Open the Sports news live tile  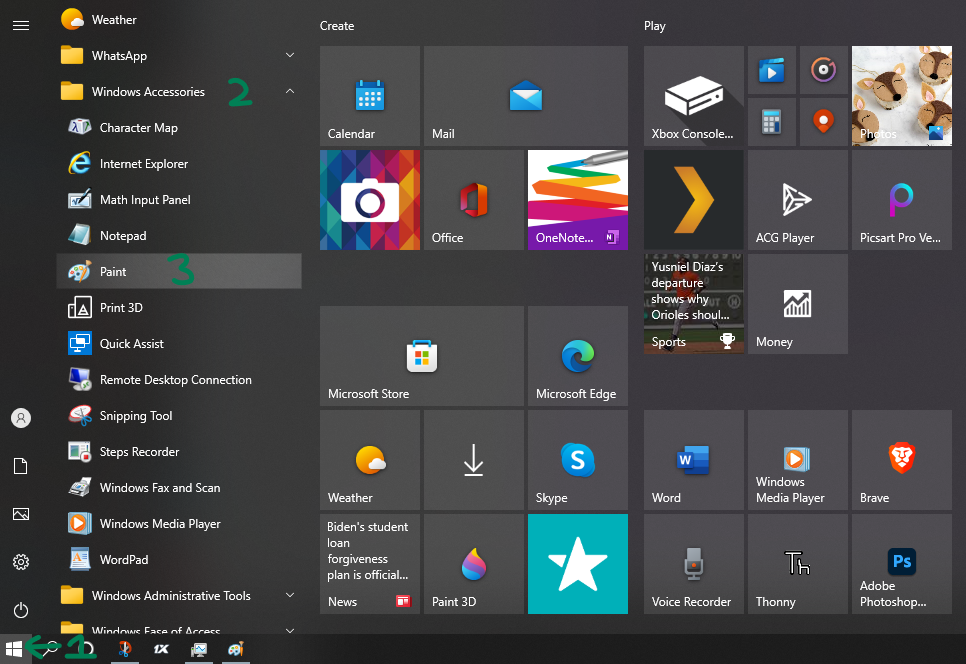click(694, 304)
